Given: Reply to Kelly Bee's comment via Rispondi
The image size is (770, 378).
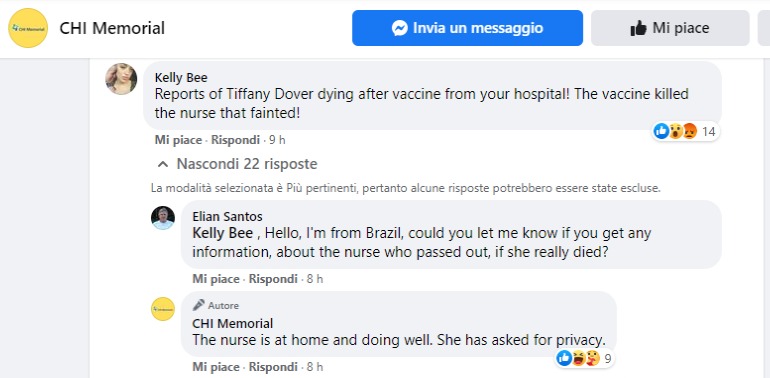Looking at the screenshot, I should tap(235, 140).
